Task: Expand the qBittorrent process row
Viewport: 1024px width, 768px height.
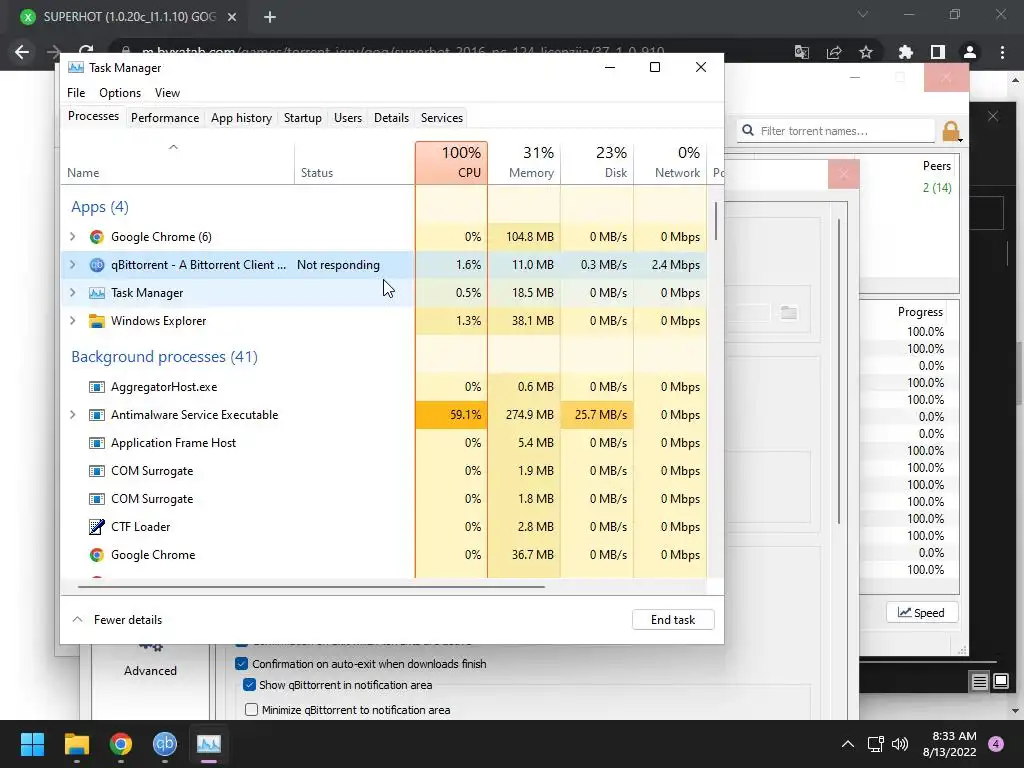Action: coord(72,264)
